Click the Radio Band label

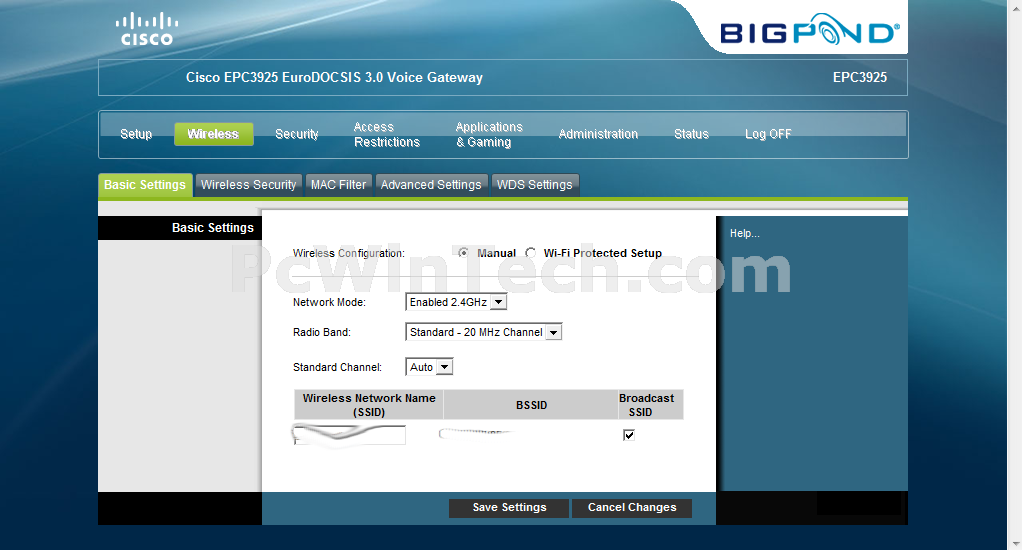click(x=321, y=332)
